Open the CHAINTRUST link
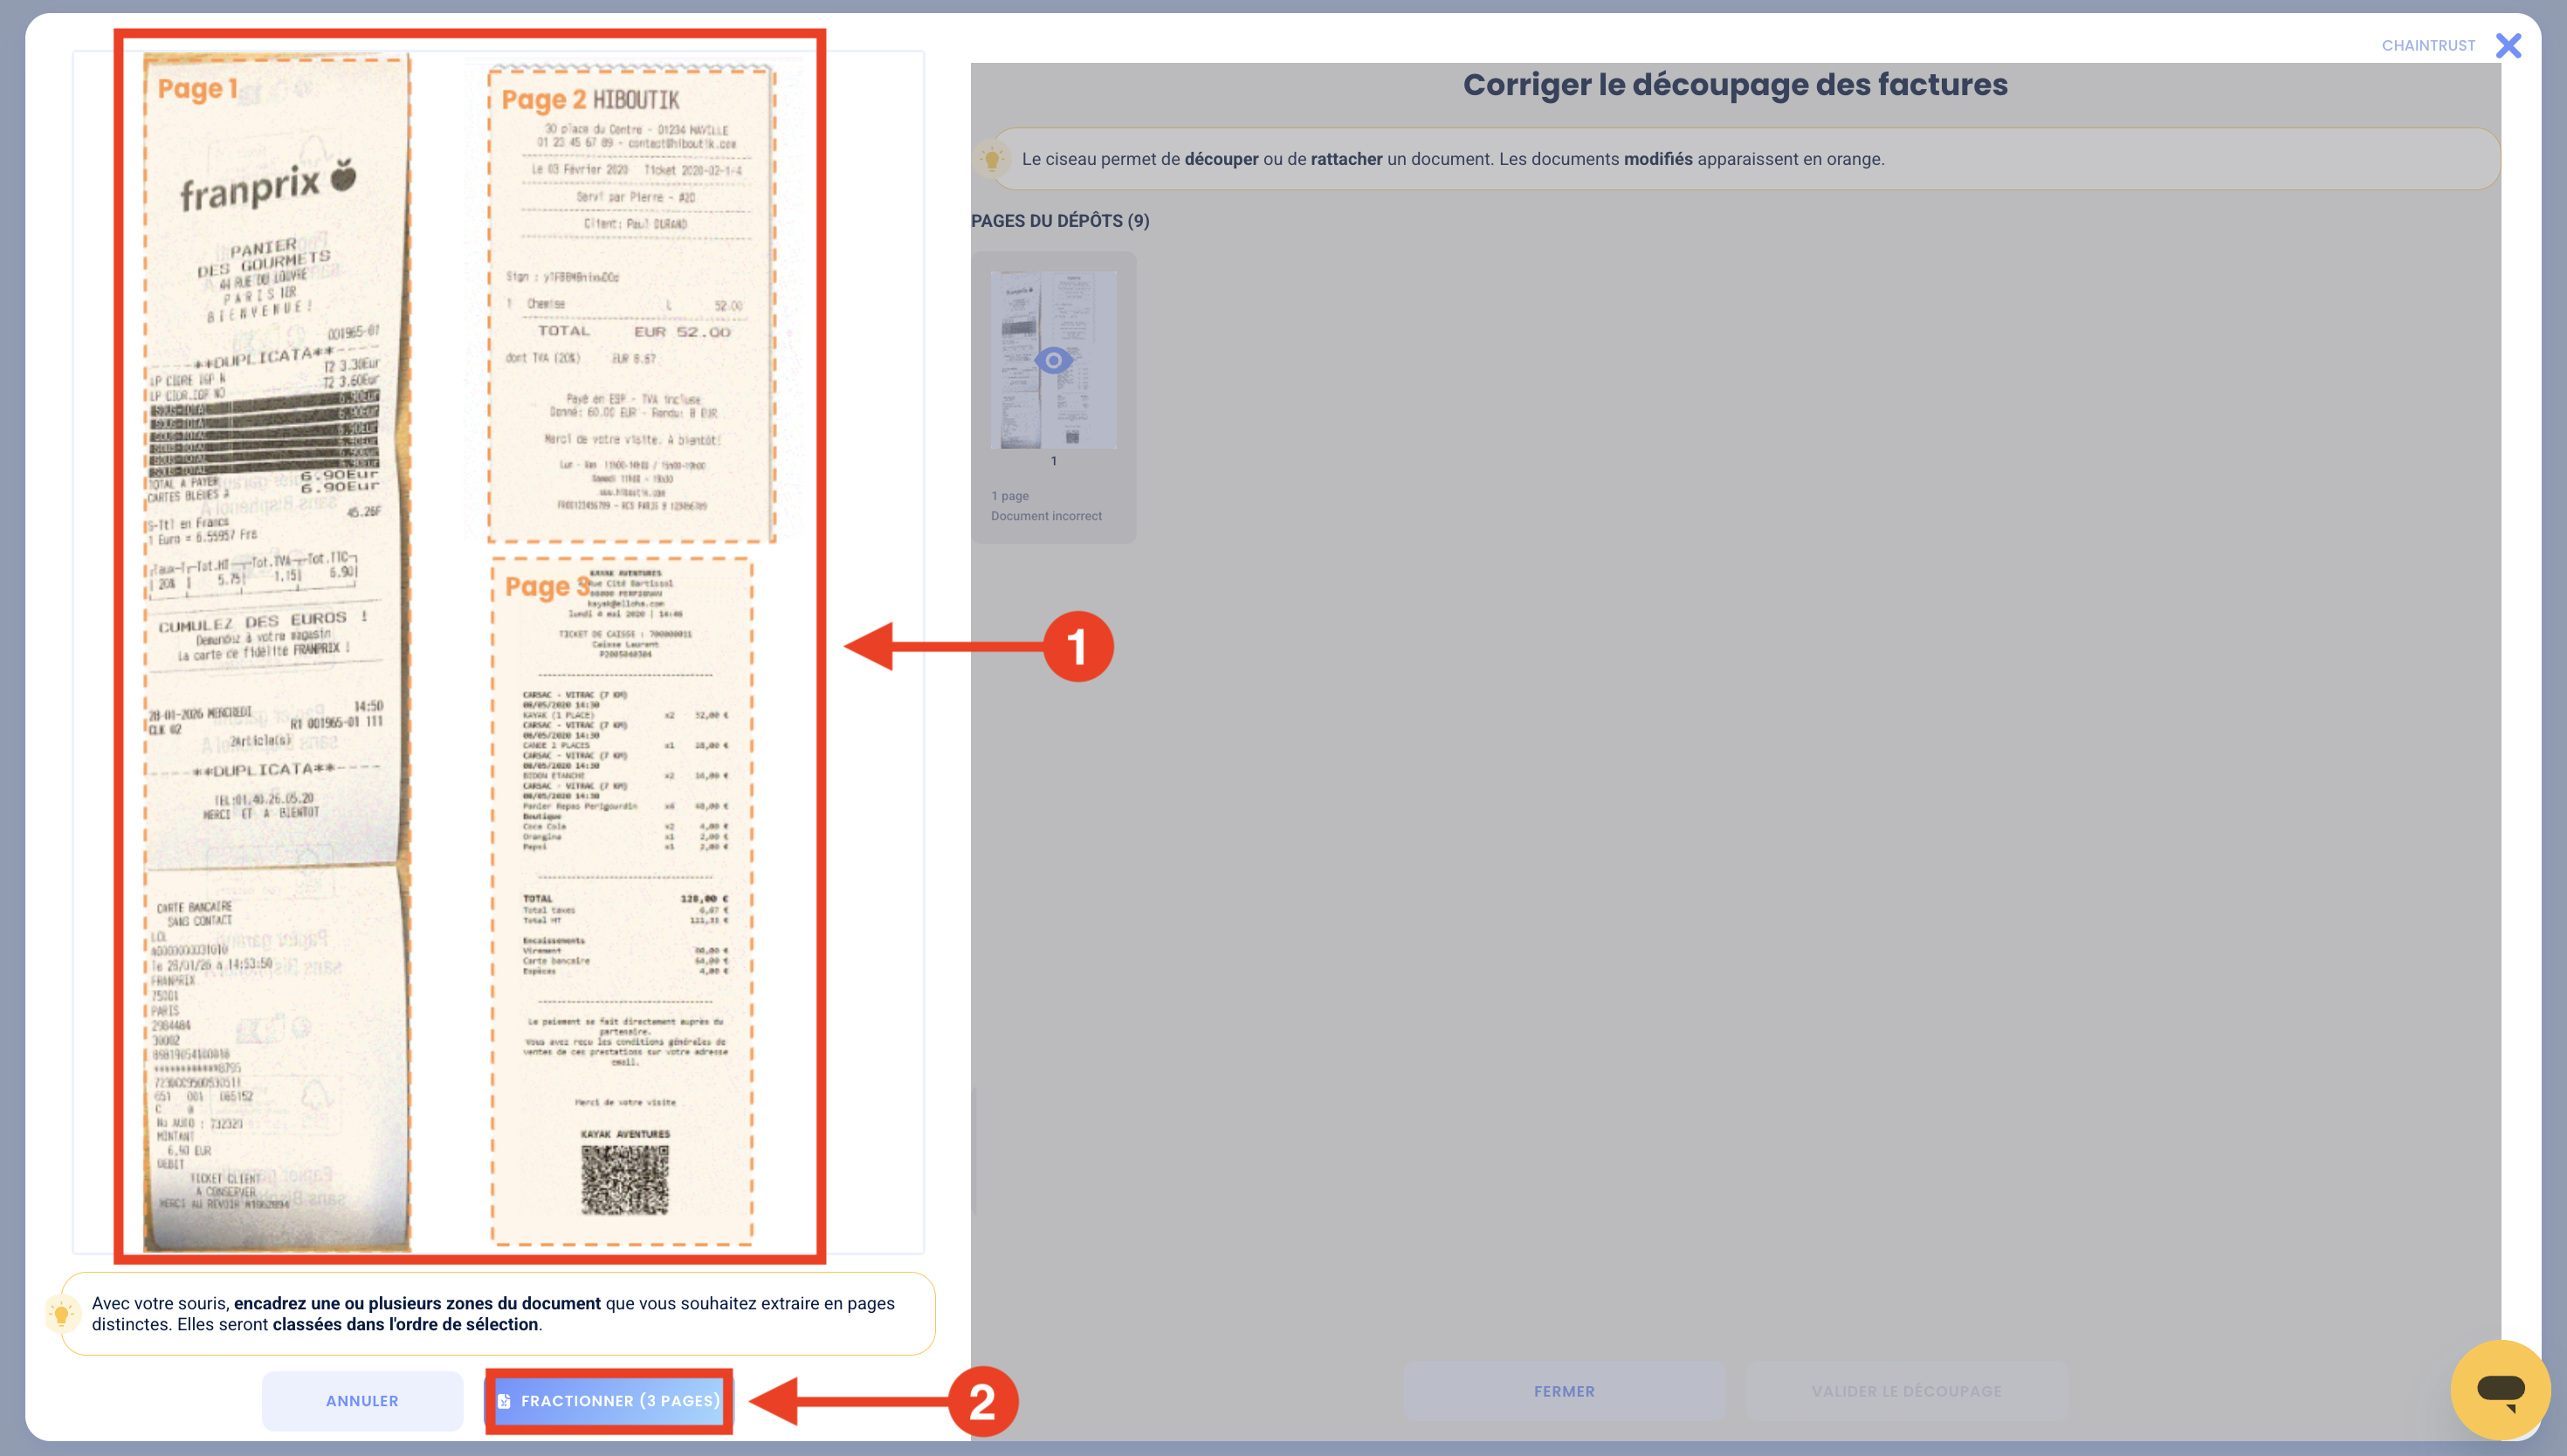This screenshot has width=2567, height=1456. click(2428, 45)
